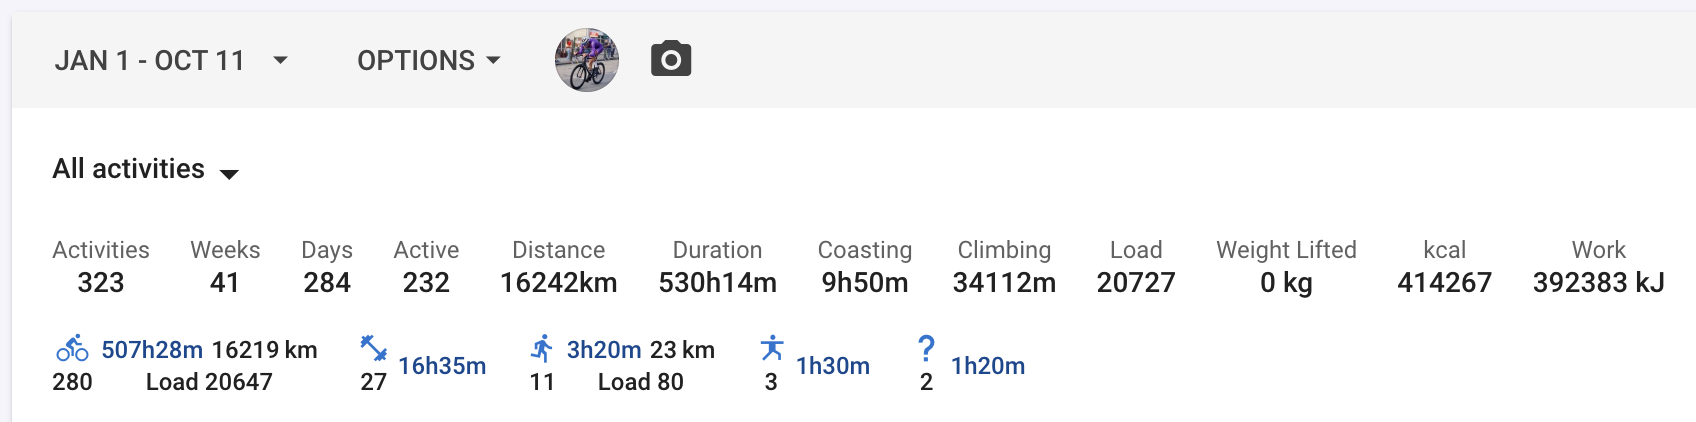Click the cycling bike activity icon
The image size is (1696, 422).
pos(72,349)
